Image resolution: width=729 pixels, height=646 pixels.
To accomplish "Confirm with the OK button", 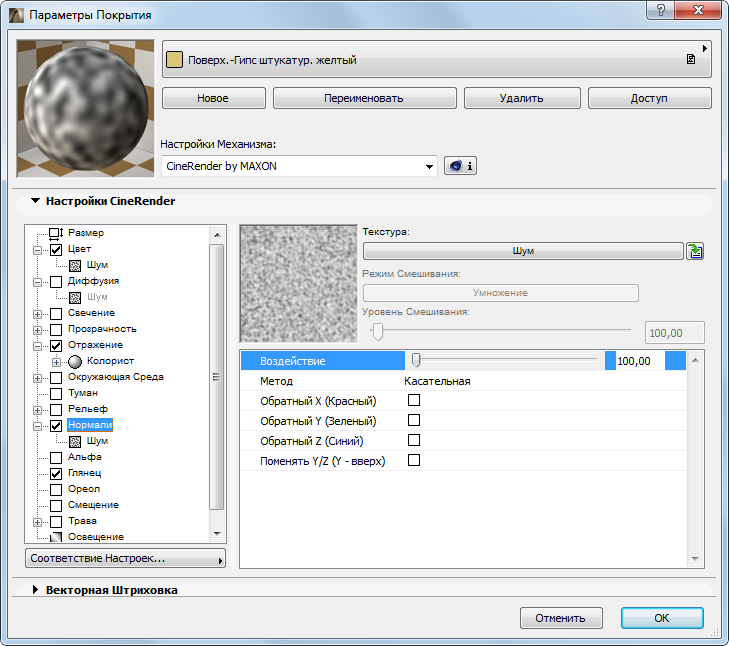I will point(662,618).
